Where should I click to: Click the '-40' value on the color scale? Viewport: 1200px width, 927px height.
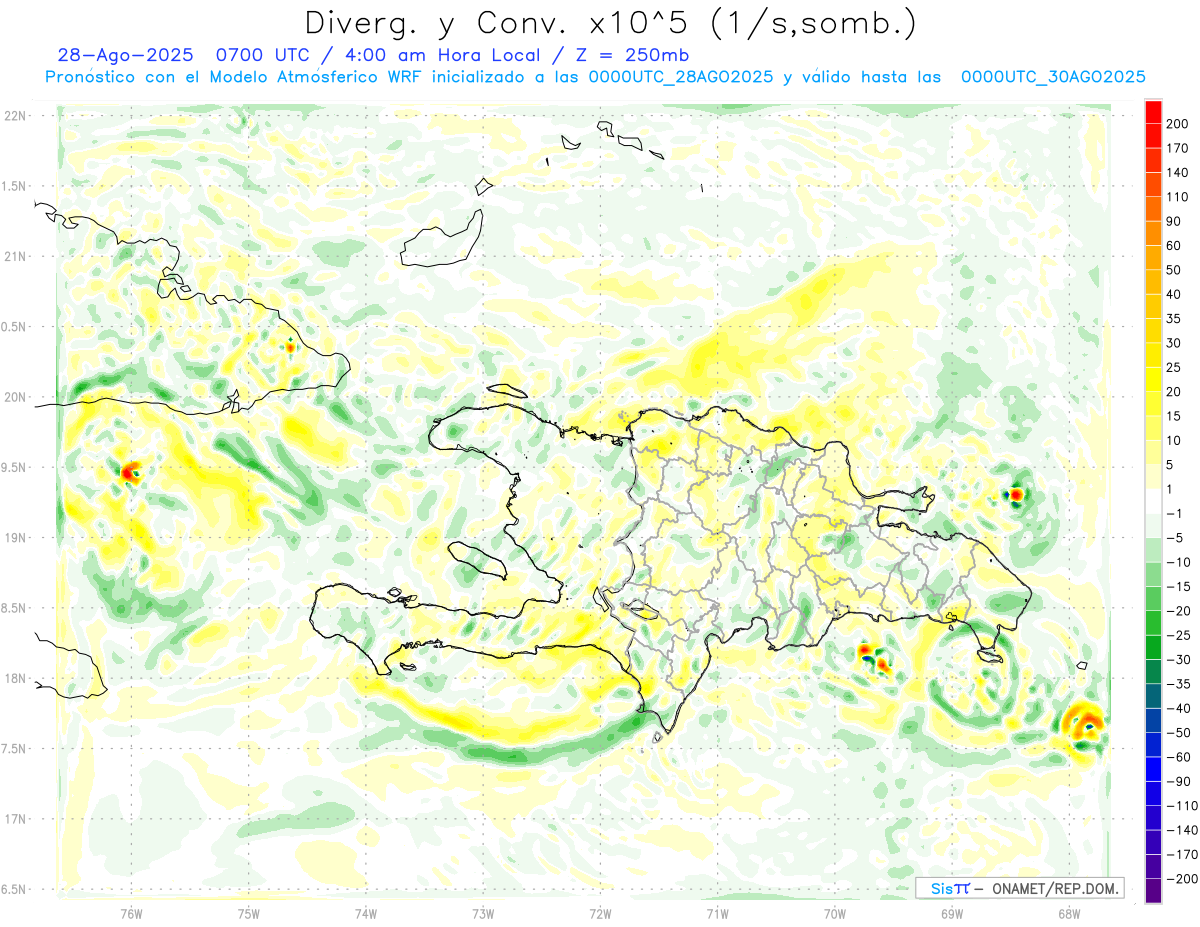[x=1179, y=708]
